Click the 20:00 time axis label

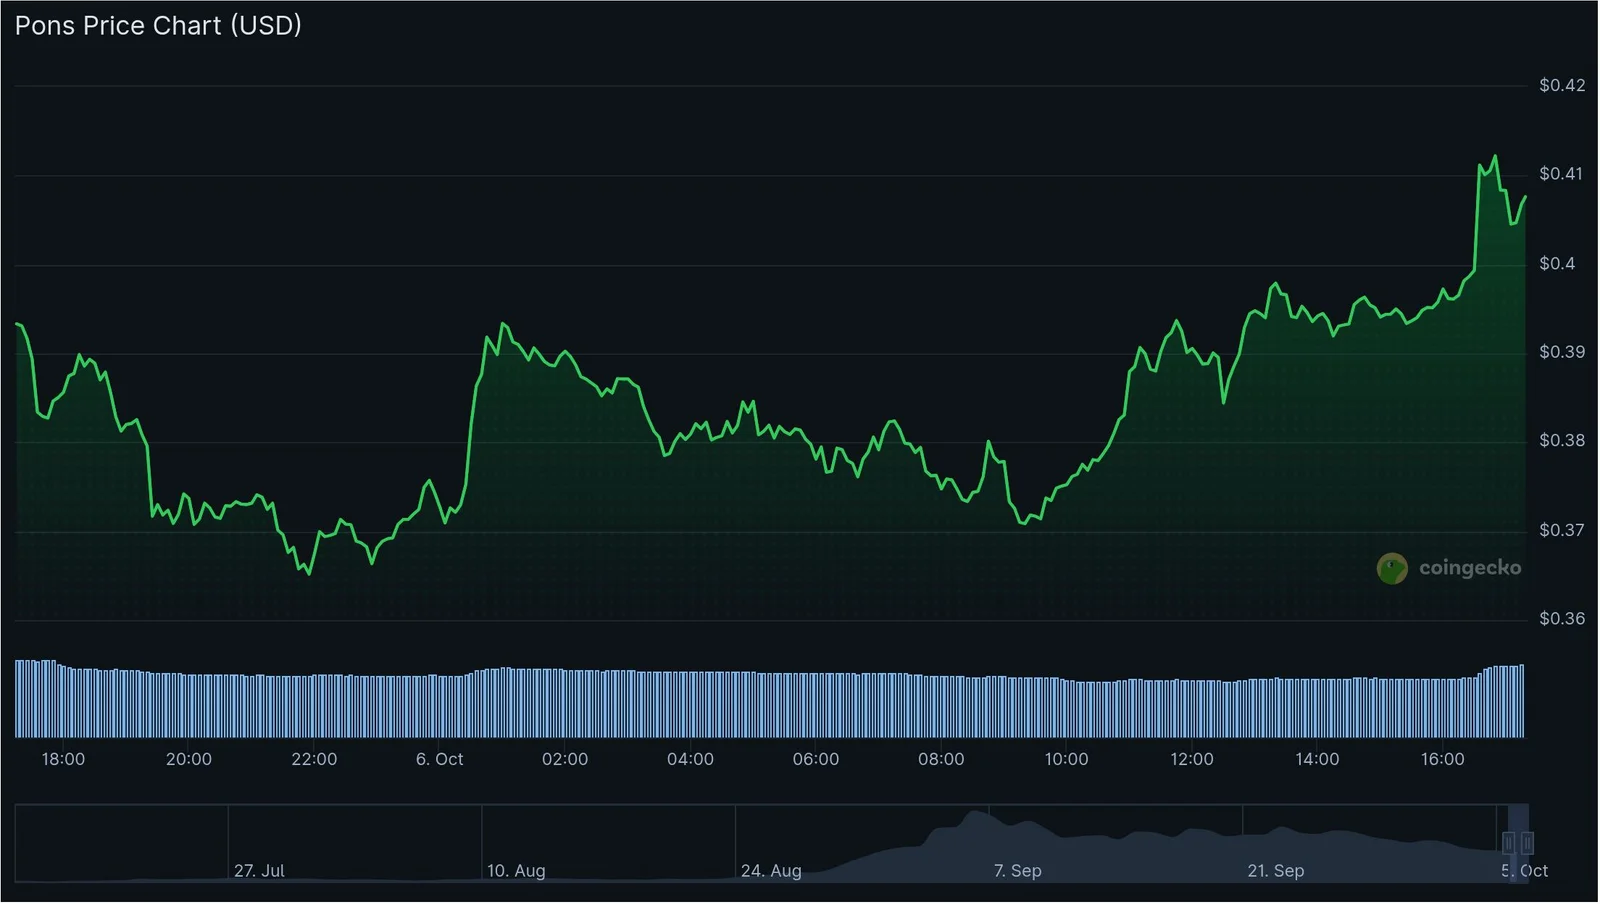(x=189, y=760)
